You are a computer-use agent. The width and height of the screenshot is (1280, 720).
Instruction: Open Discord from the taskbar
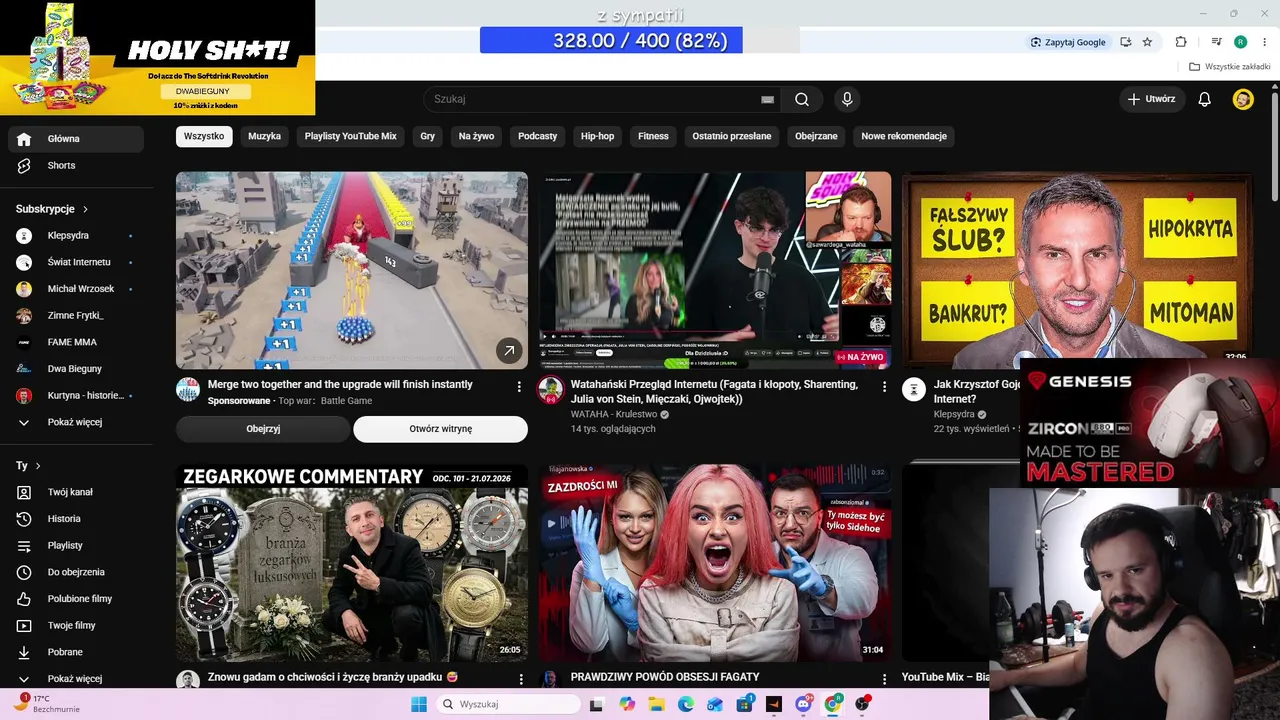[803, 704]
